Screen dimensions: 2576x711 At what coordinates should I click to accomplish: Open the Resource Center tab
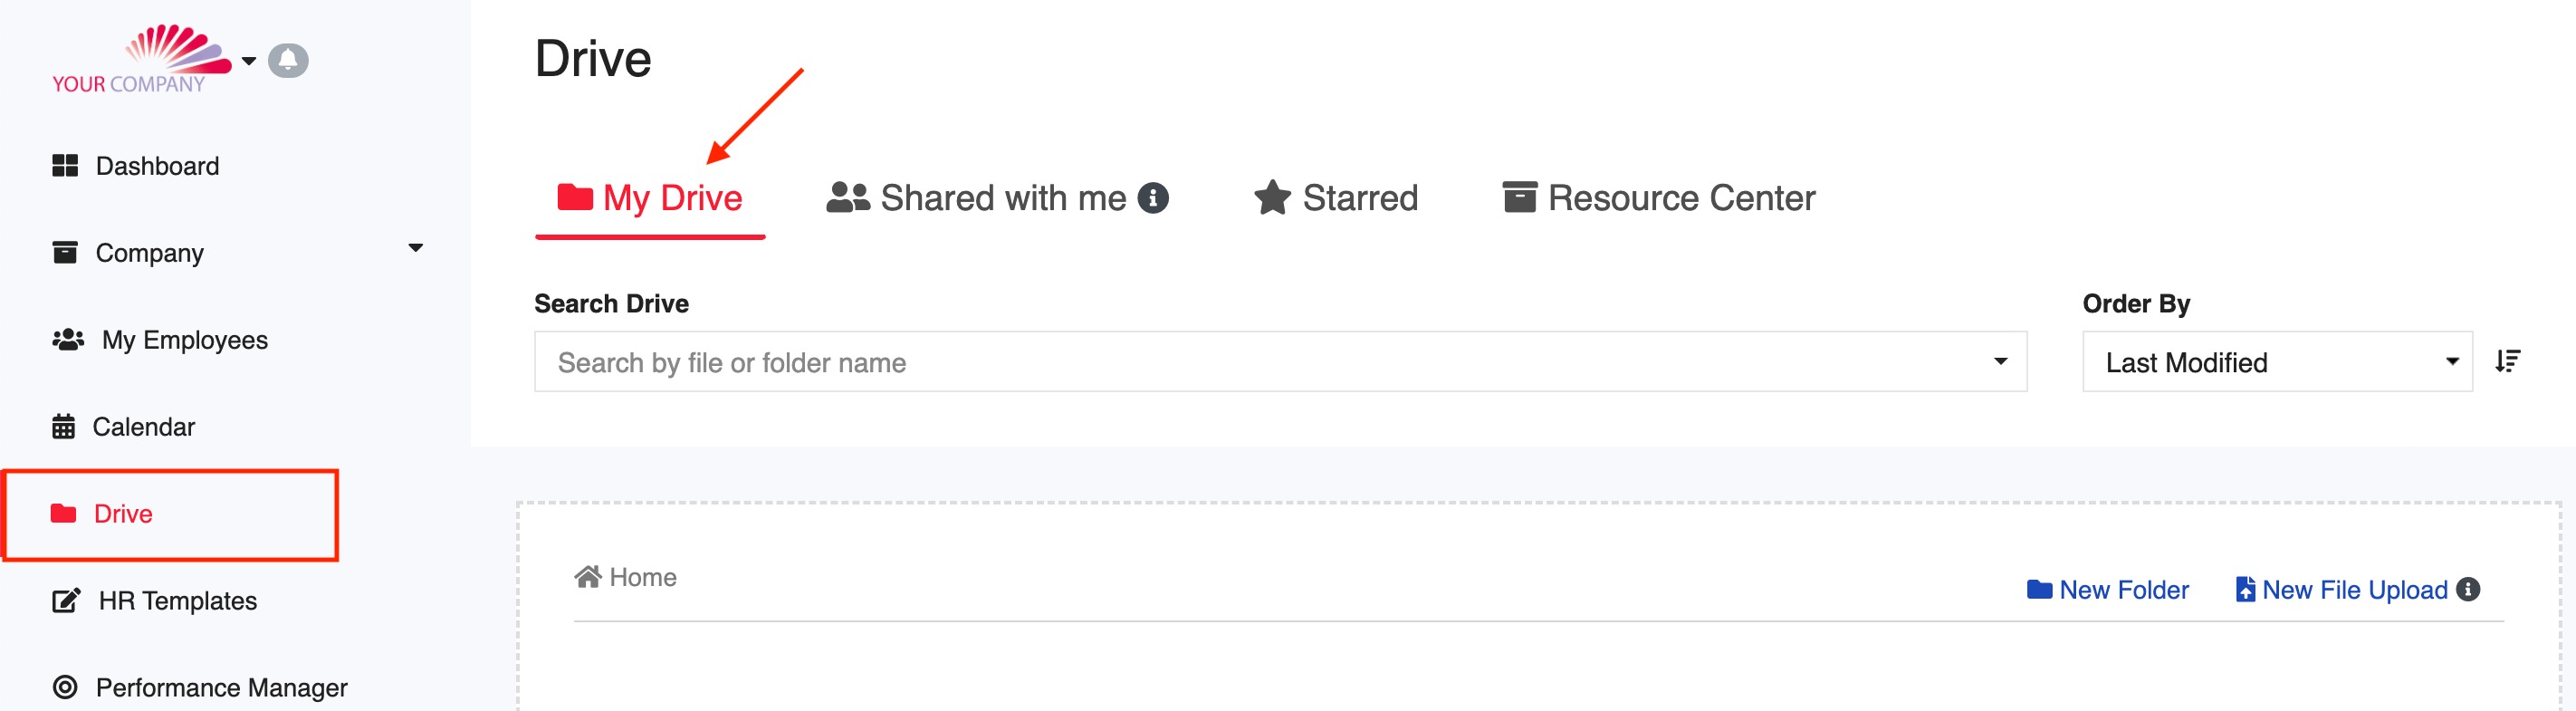click(1659, 198)
